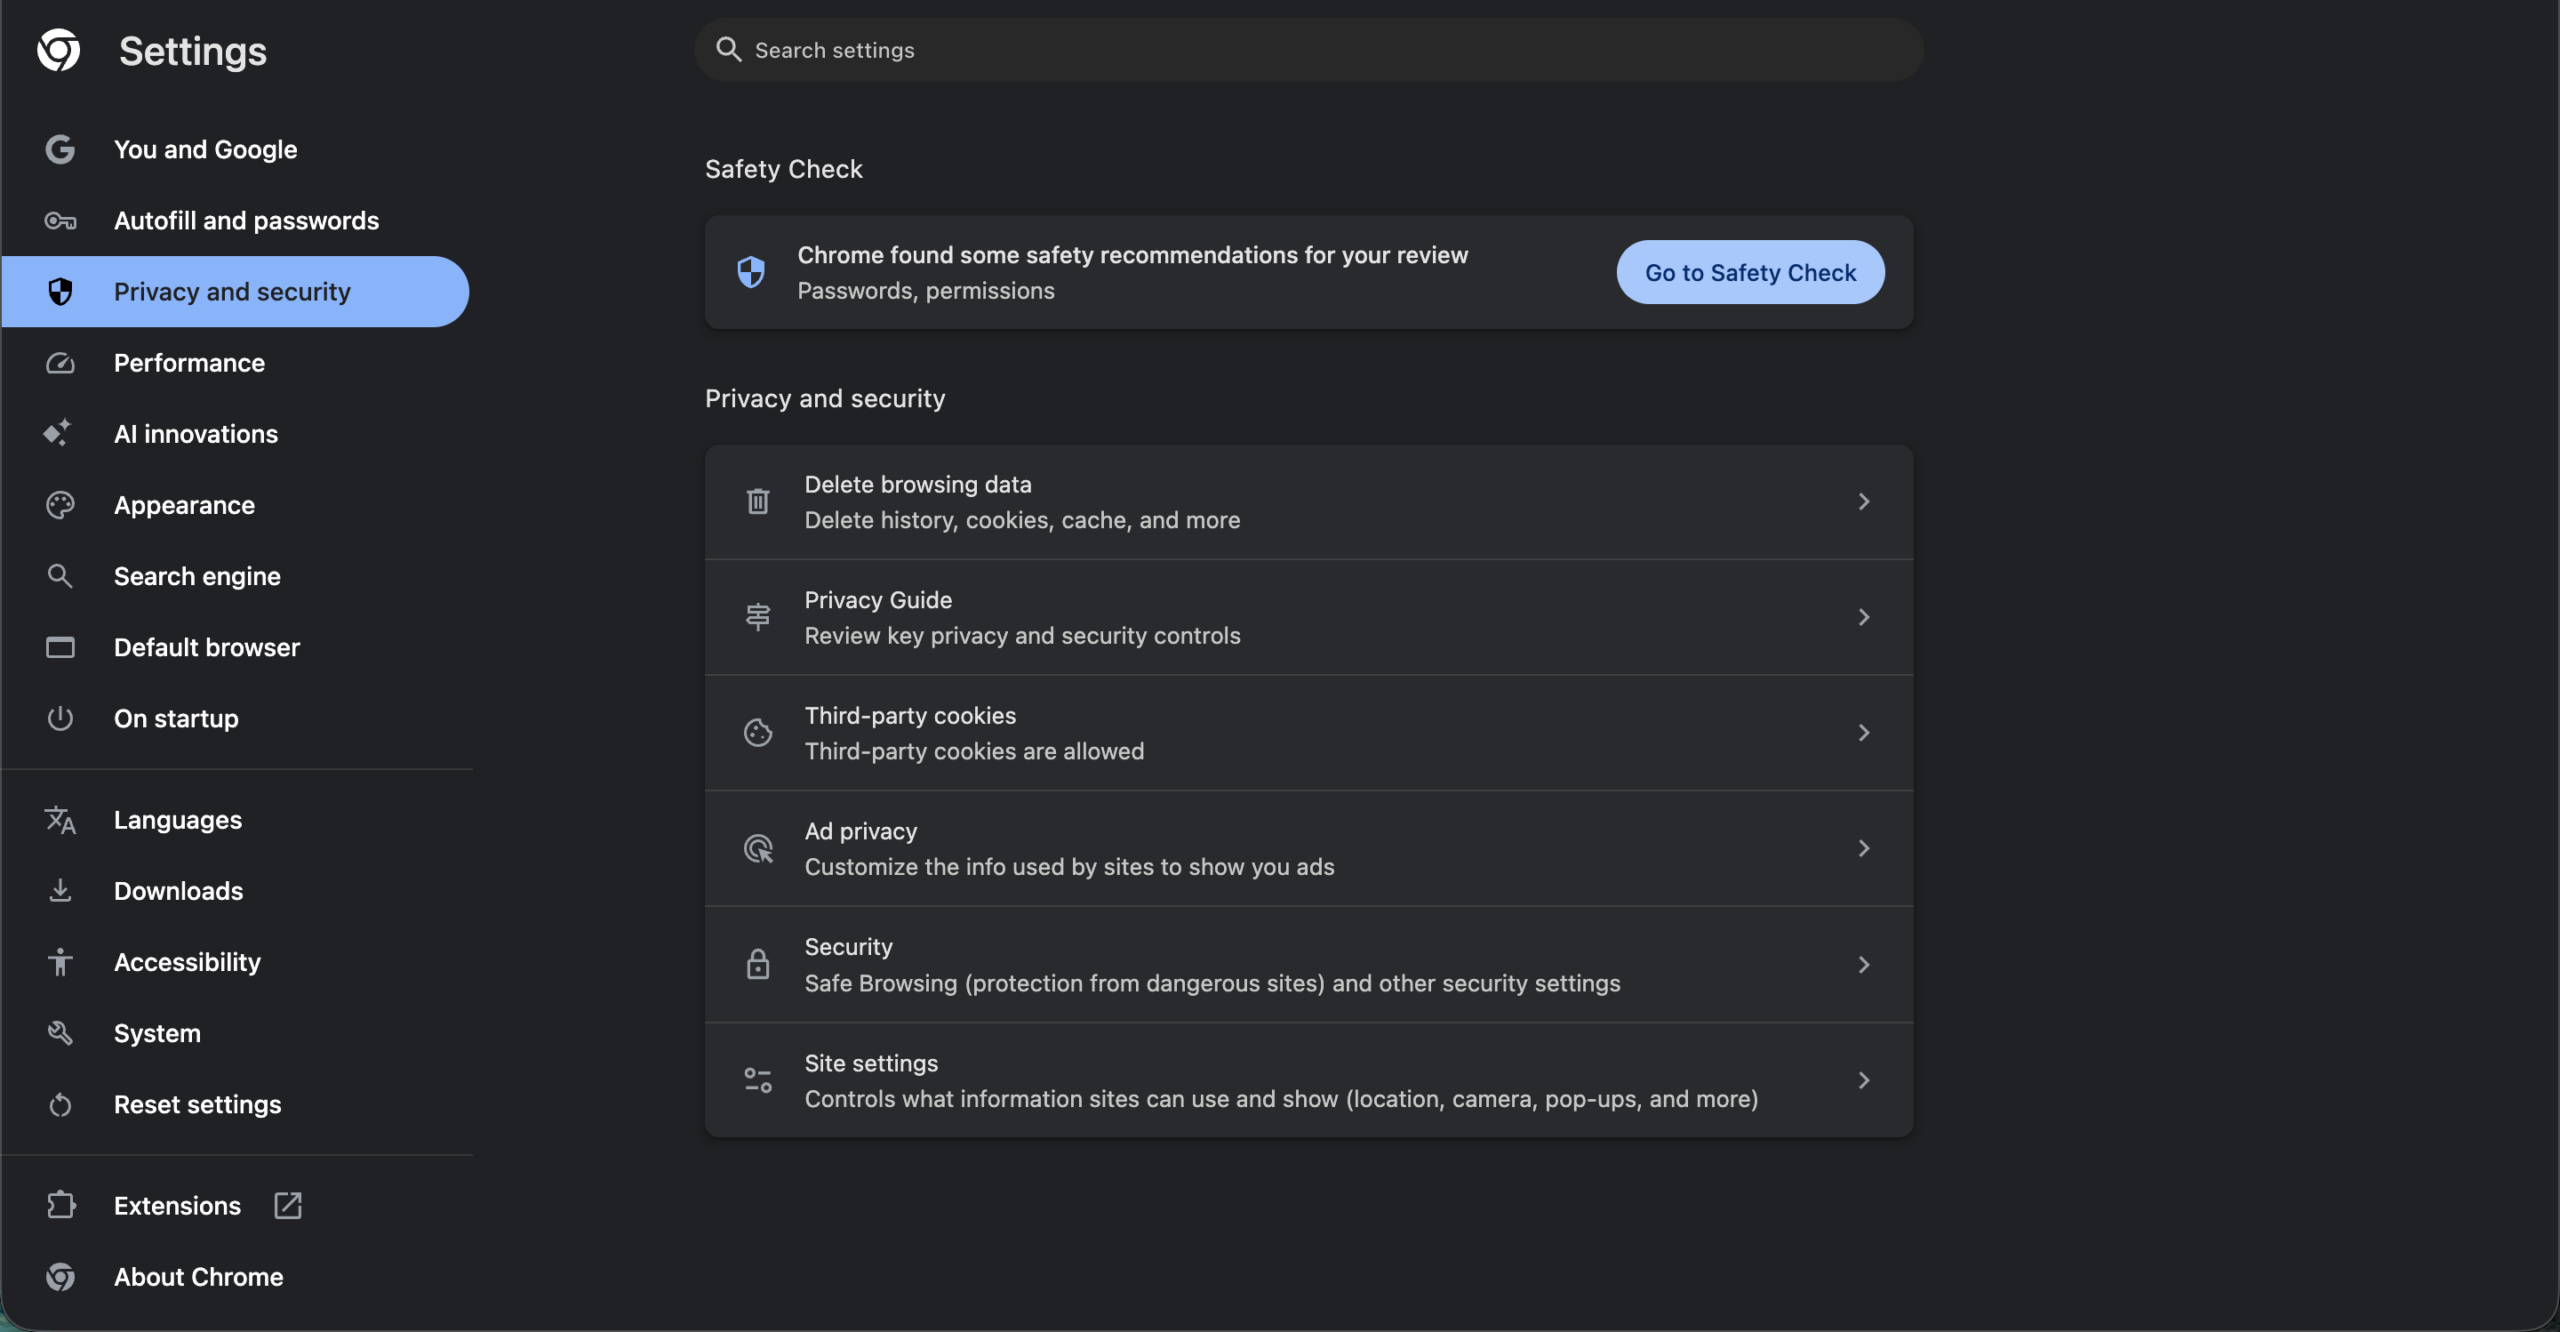Click the wrench icon for System

60,1032
